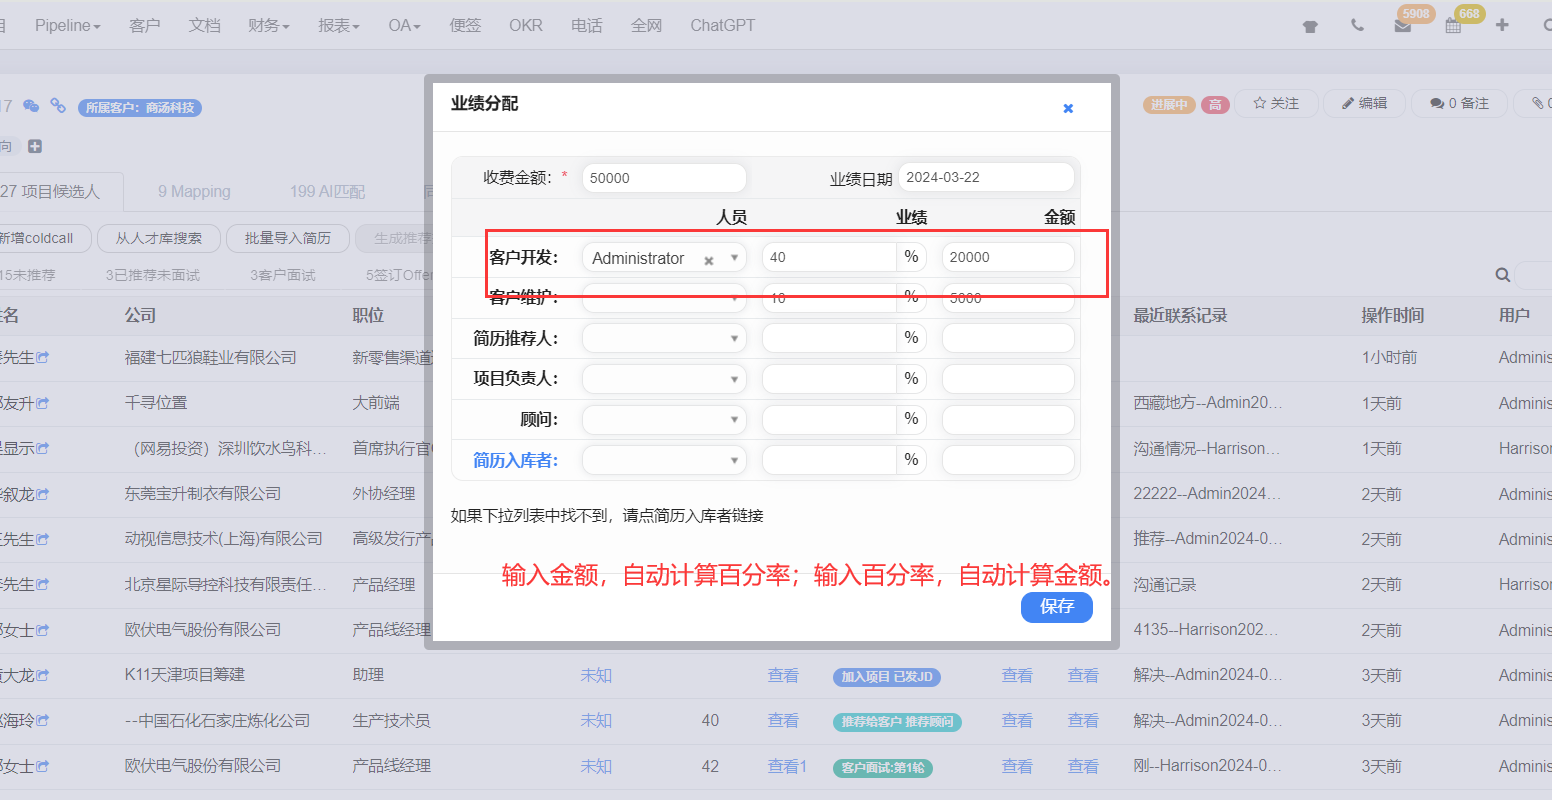Open the 财务 dropdown menu
1552x800 pixels.
point(269,25)
